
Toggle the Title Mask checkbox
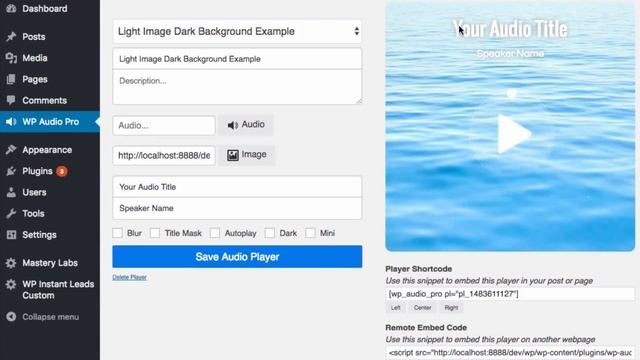pos(155,233)
